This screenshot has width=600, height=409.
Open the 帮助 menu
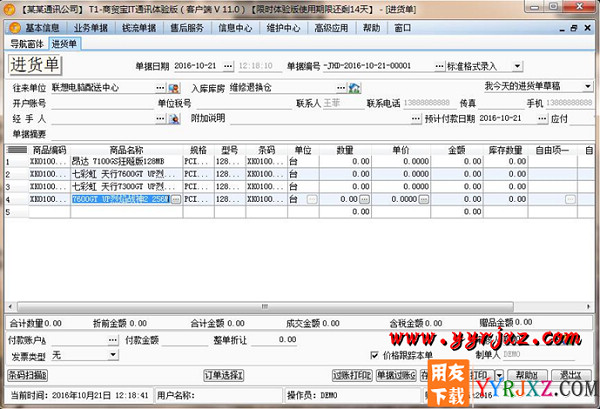pos(372,28)
